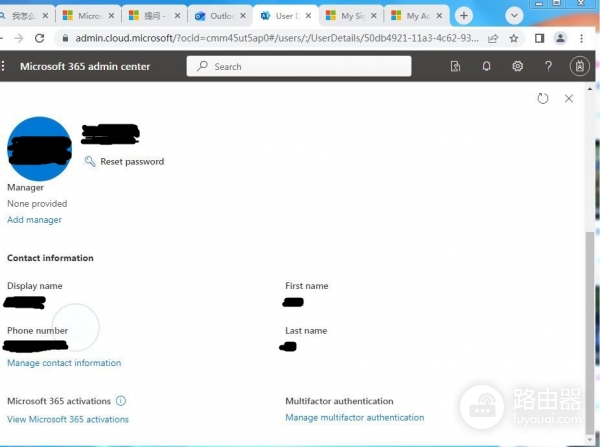Reload the browser page
The height and width of the screenshot is (447, 600).
(39, 38)
